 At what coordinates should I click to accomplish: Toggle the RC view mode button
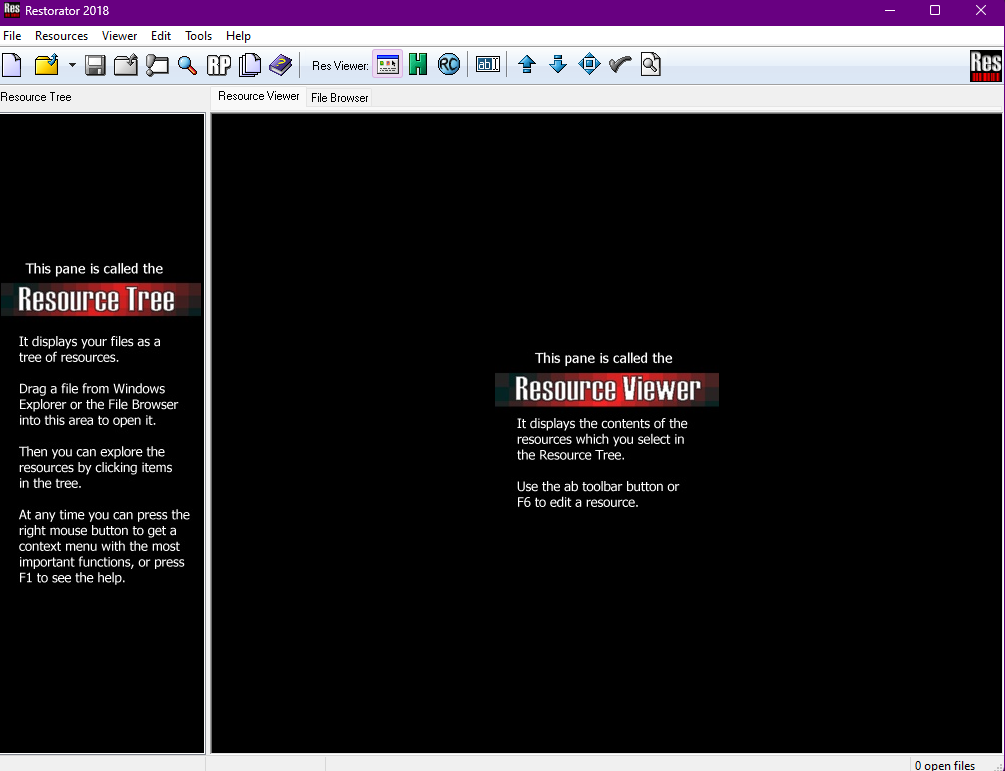click(x=449, y=64)
